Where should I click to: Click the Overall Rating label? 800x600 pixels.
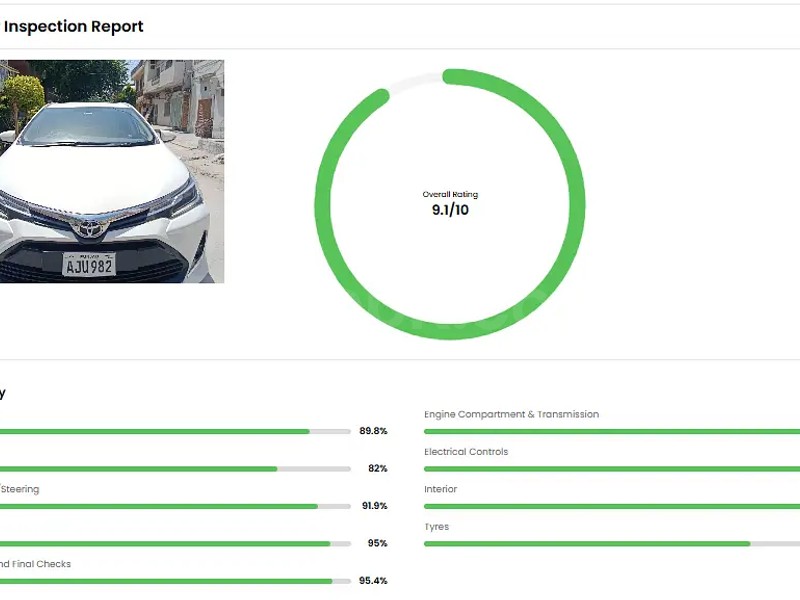point(450,194)
